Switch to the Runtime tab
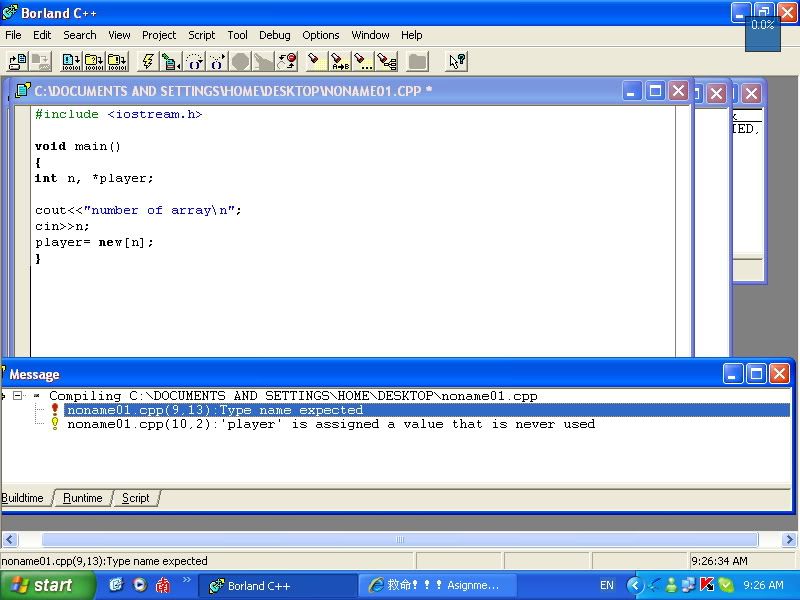 (x=83, y=498)
